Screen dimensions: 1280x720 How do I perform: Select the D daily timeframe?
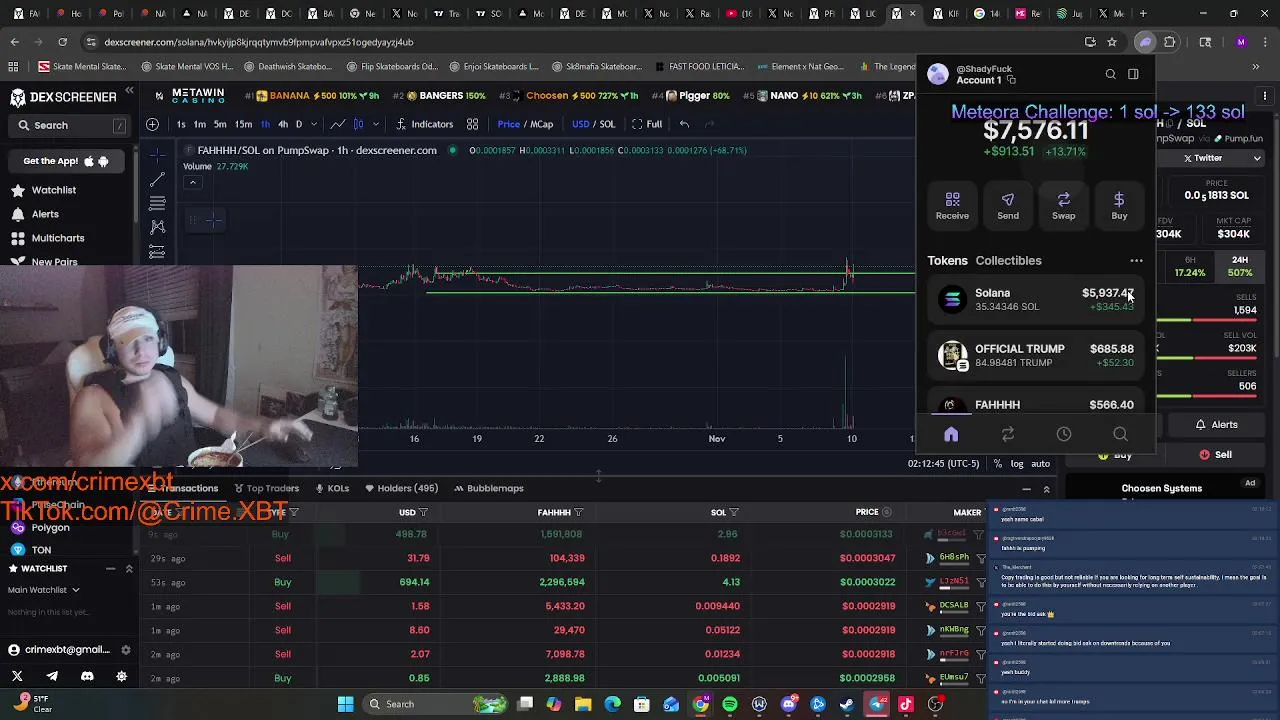click(x=298, y=124)
